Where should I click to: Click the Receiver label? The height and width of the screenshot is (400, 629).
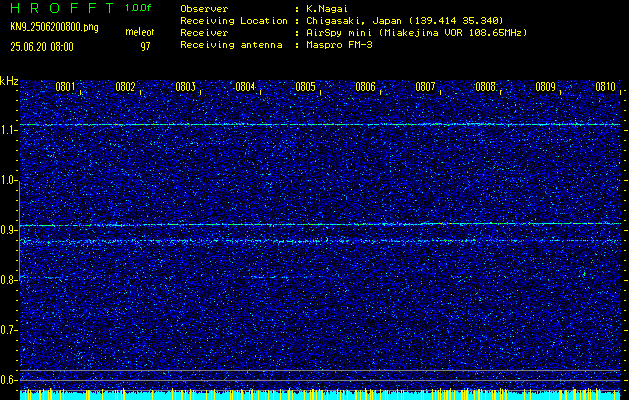pos(204,32)
